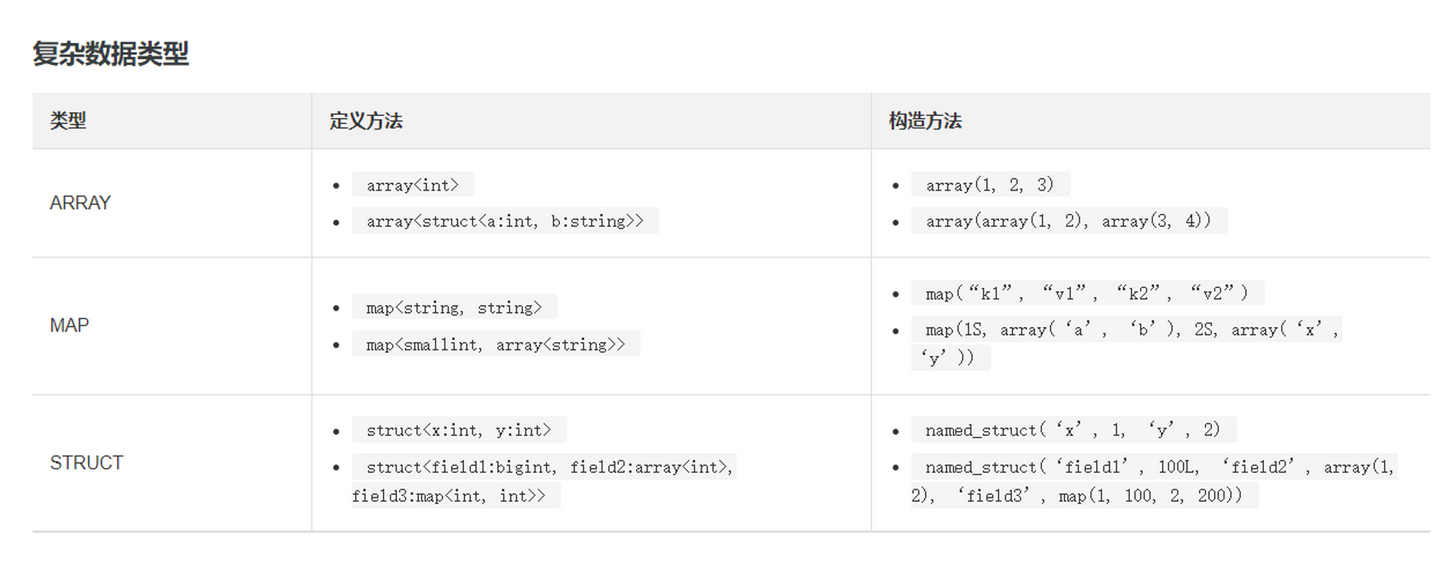Screen dimensions: 1440x564
Task: Click the array<int> code snippet
Action: click(x=412, y=185)
